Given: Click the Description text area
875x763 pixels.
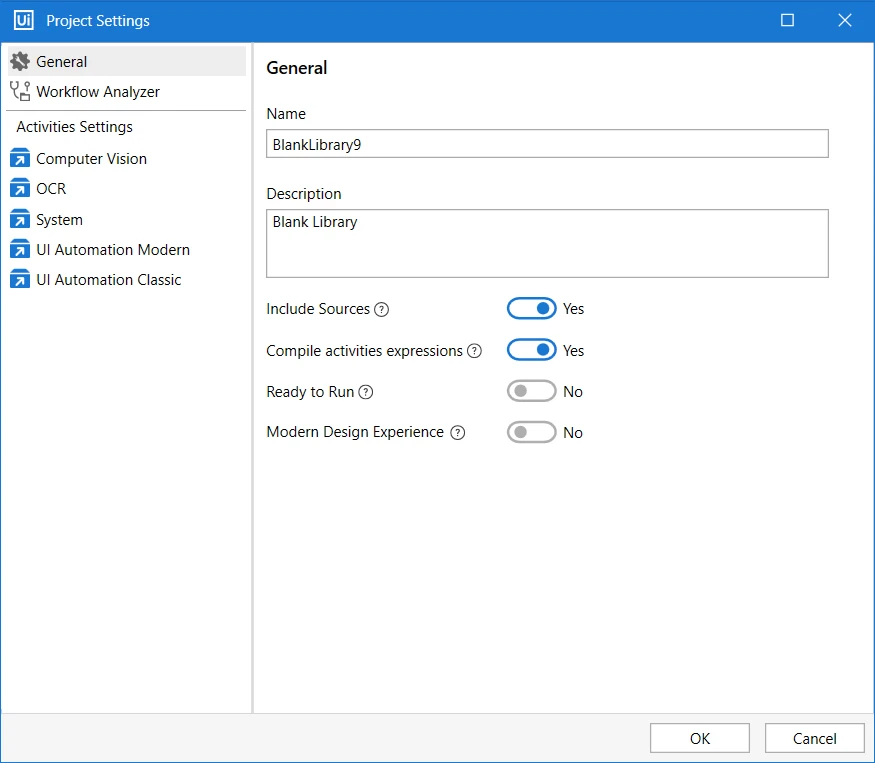Looking at the screenshot, I should (x=547, y=243).
